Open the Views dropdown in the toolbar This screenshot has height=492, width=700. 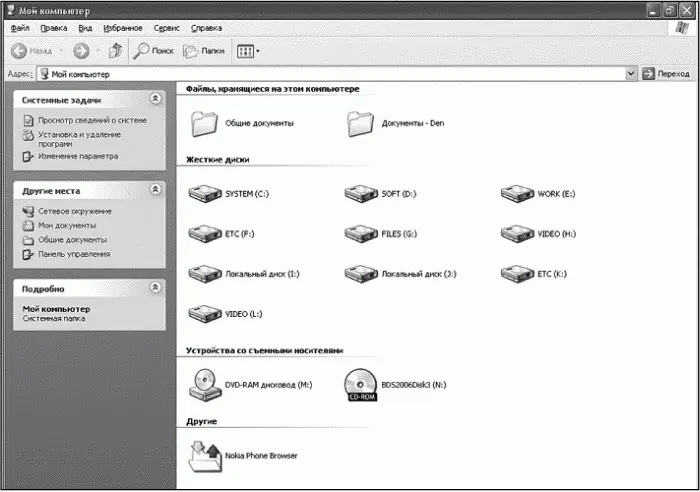pyautogui.click(x=248, y=50)
